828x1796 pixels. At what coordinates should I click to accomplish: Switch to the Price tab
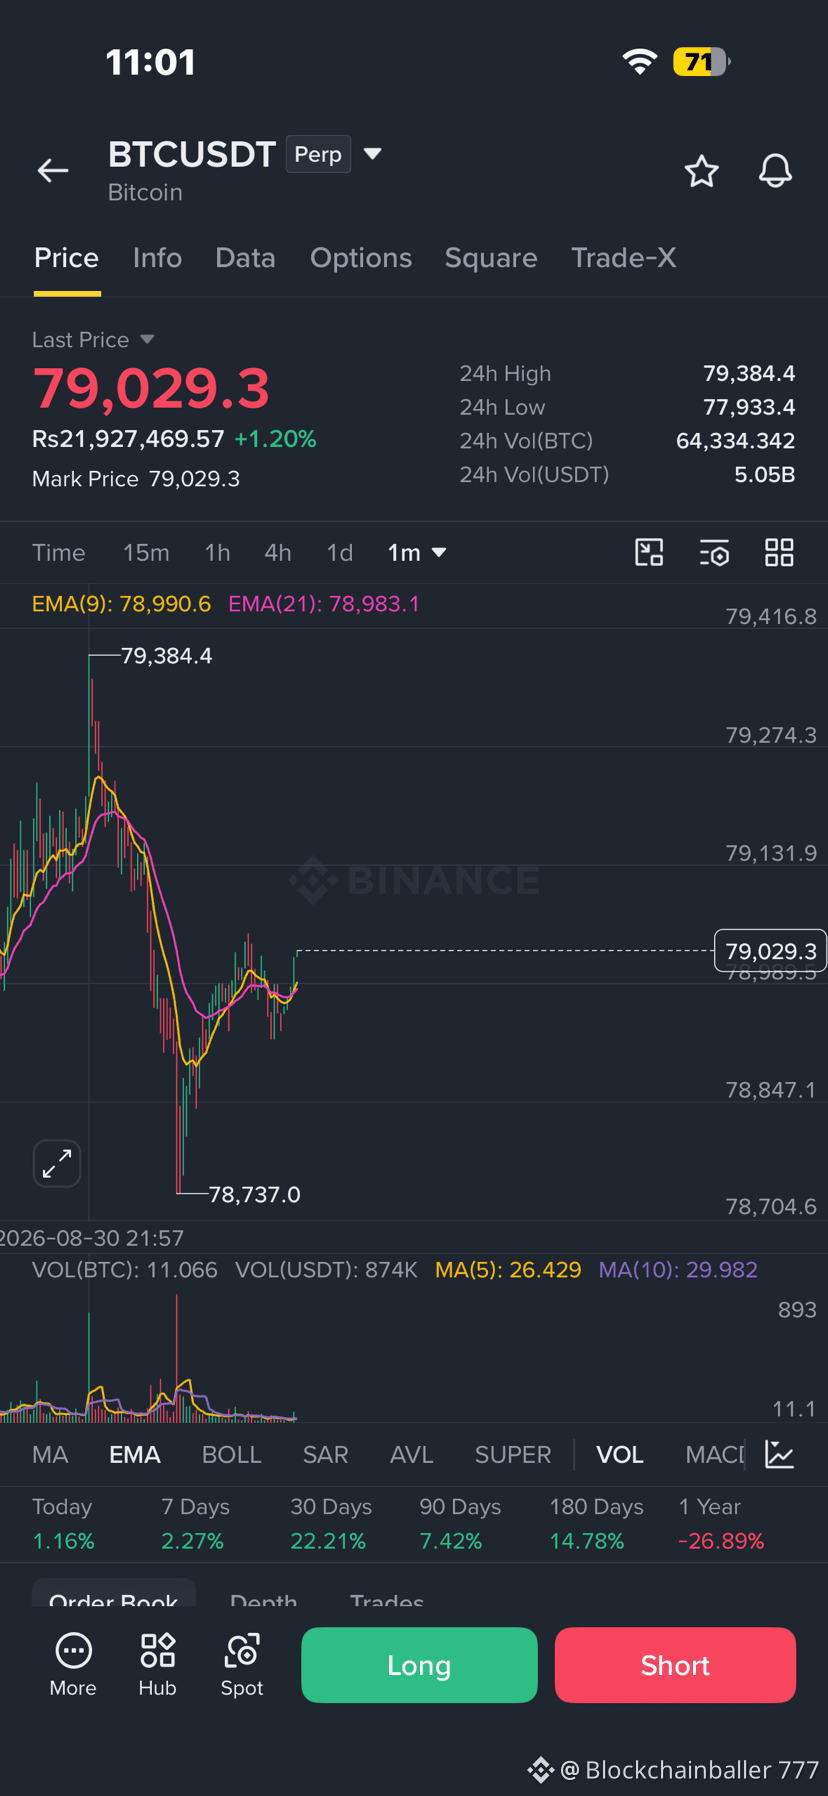tap(67, 258)
